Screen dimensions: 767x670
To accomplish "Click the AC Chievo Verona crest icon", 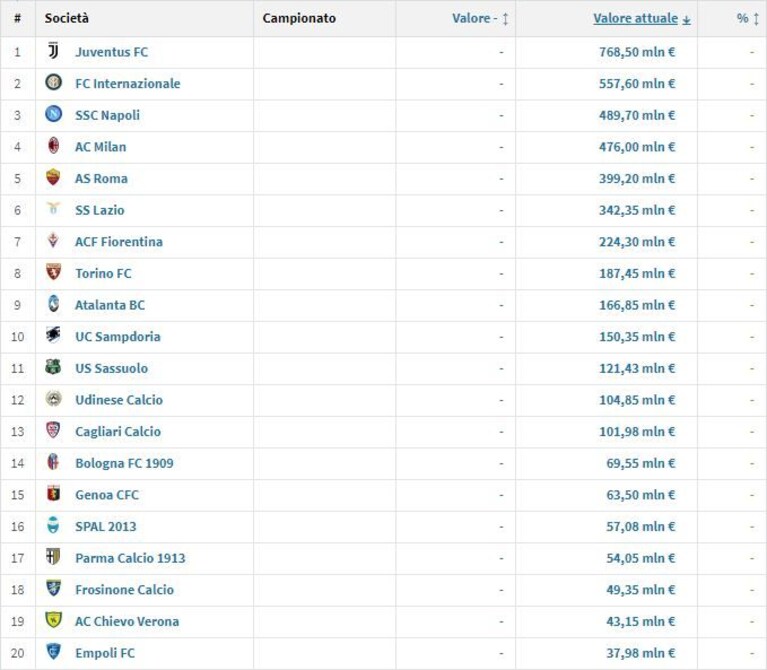I will pos(53,620).
